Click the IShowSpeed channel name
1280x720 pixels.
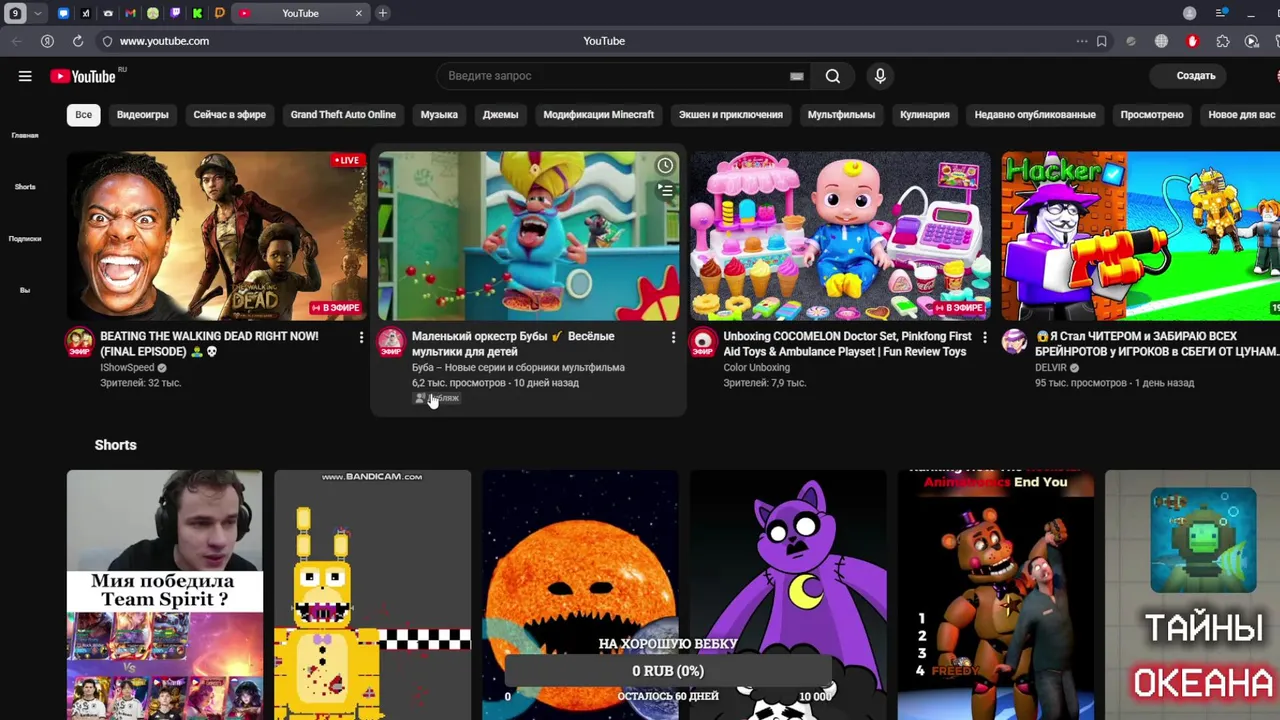tap(127, 368)
